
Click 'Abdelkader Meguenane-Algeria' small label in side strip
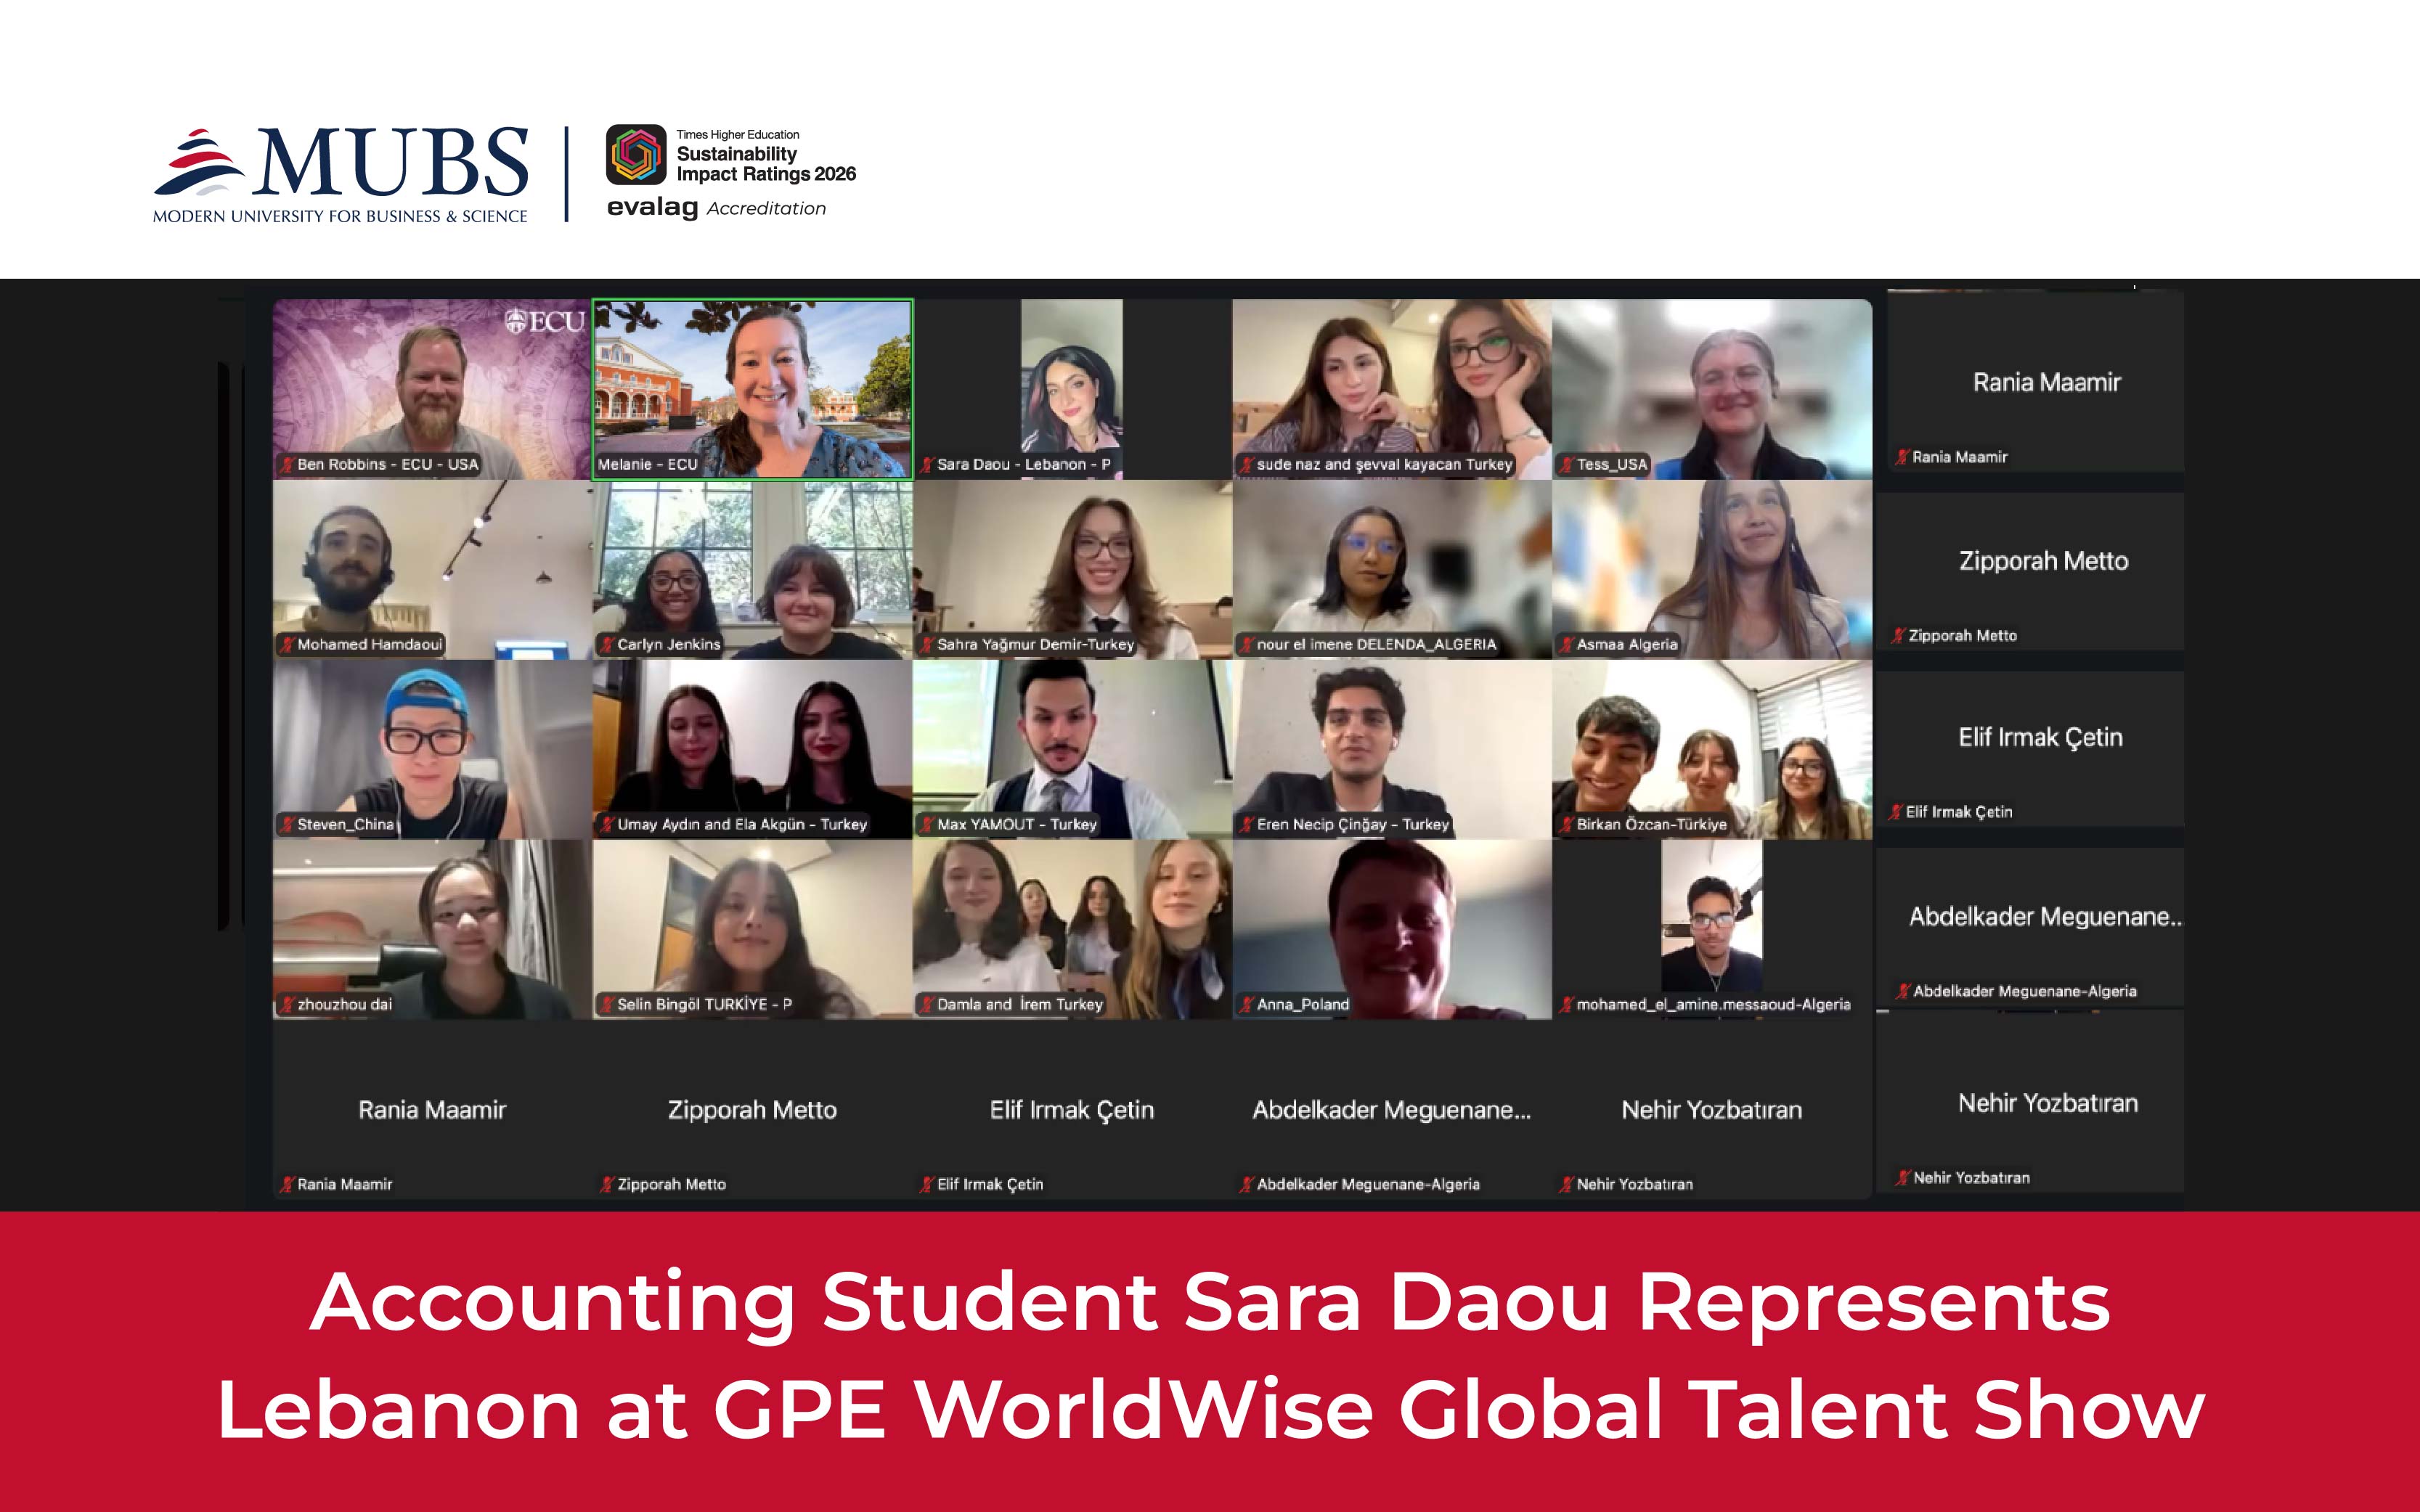2025,991
